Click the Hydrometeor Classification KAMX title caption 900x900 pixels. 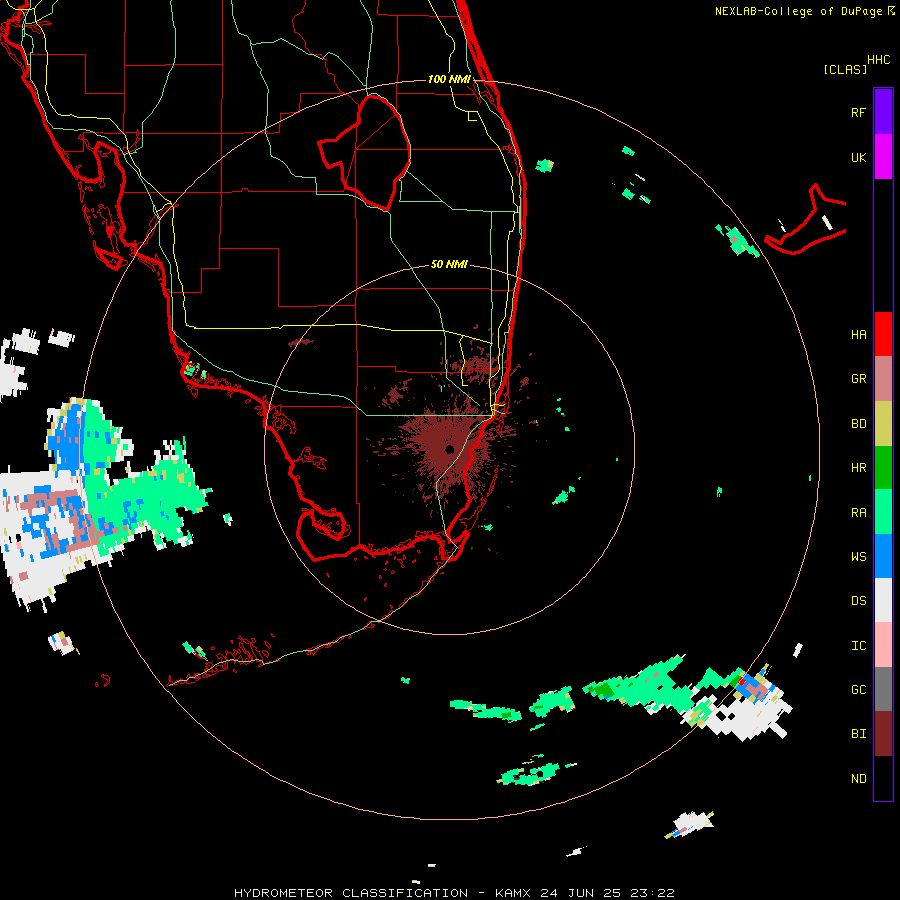(x=454, y=893)
